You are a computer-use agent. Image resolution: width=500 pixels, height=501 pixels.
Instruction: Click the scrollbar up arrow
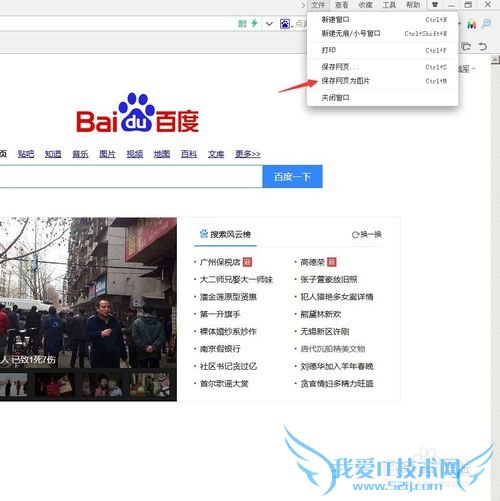[495, 60]
